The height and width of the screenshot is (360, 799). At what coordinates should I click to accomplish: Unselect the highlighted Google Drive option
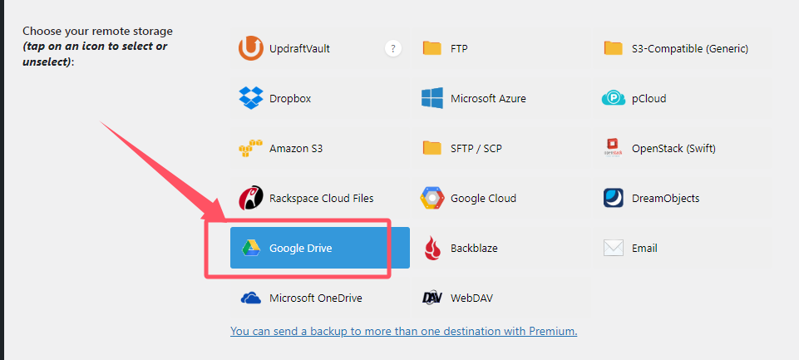[x=320, y=248]
